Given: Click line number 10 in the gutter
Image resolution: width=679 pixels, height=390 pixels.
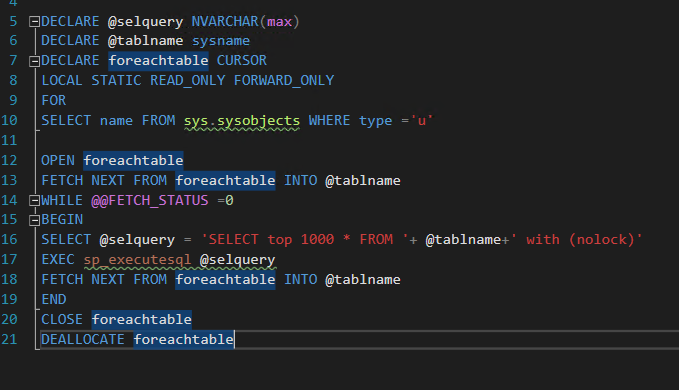Looking at the screenshot, I should coord(9,120).
